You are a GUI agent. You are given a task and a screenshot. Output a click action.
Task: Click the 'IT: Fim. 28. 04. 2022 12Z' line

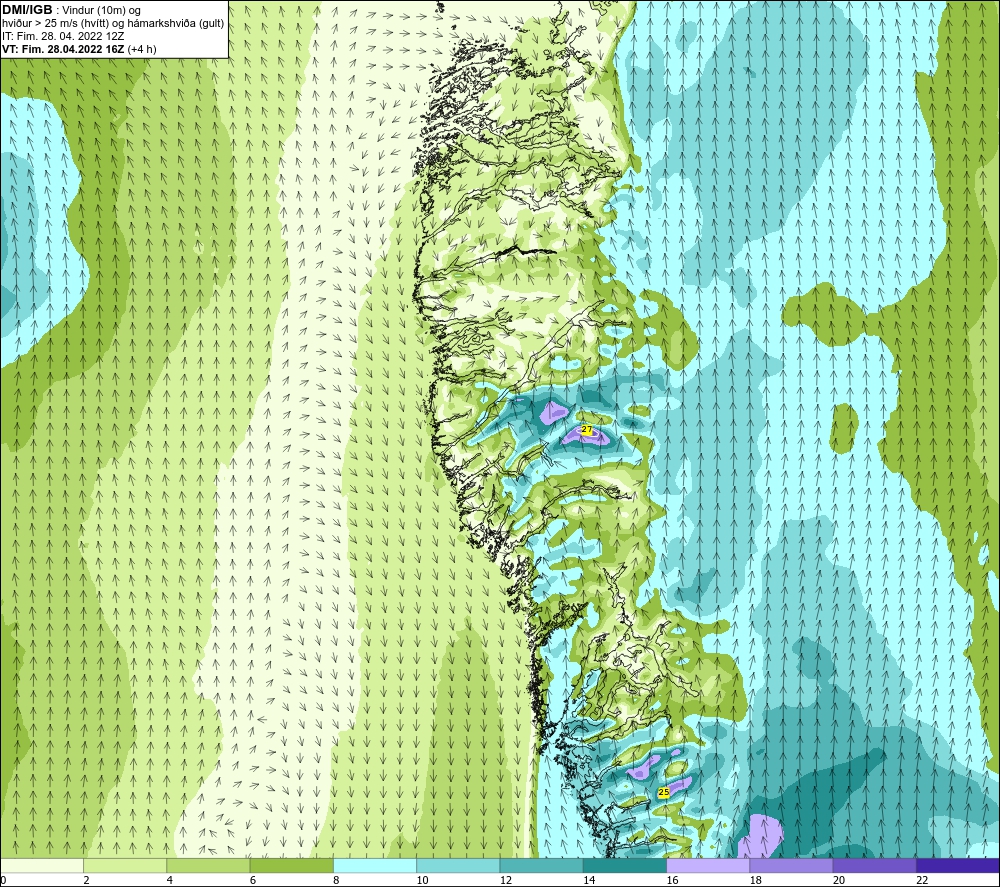[x=63, y=36]
